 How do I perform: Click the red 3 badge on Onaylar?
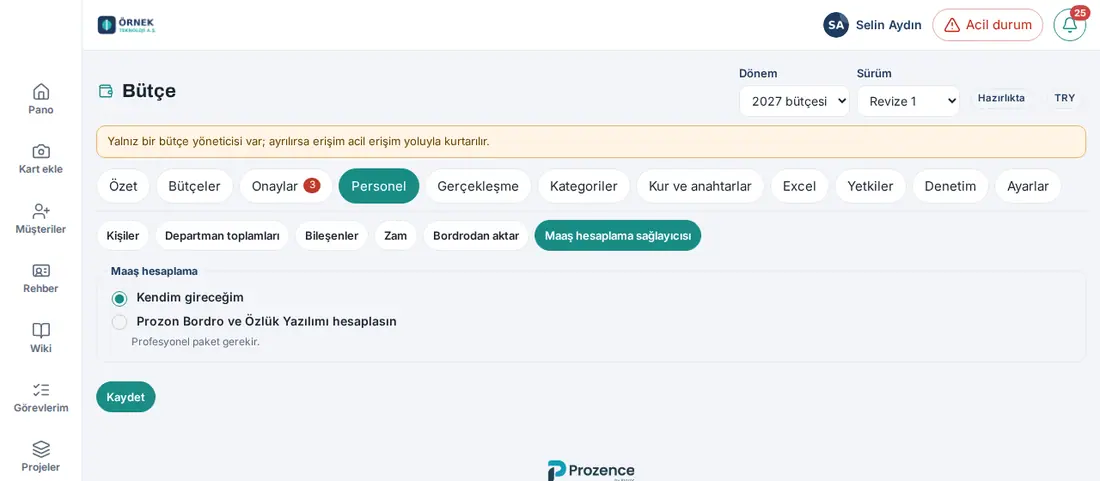click(x=311, y=186)
